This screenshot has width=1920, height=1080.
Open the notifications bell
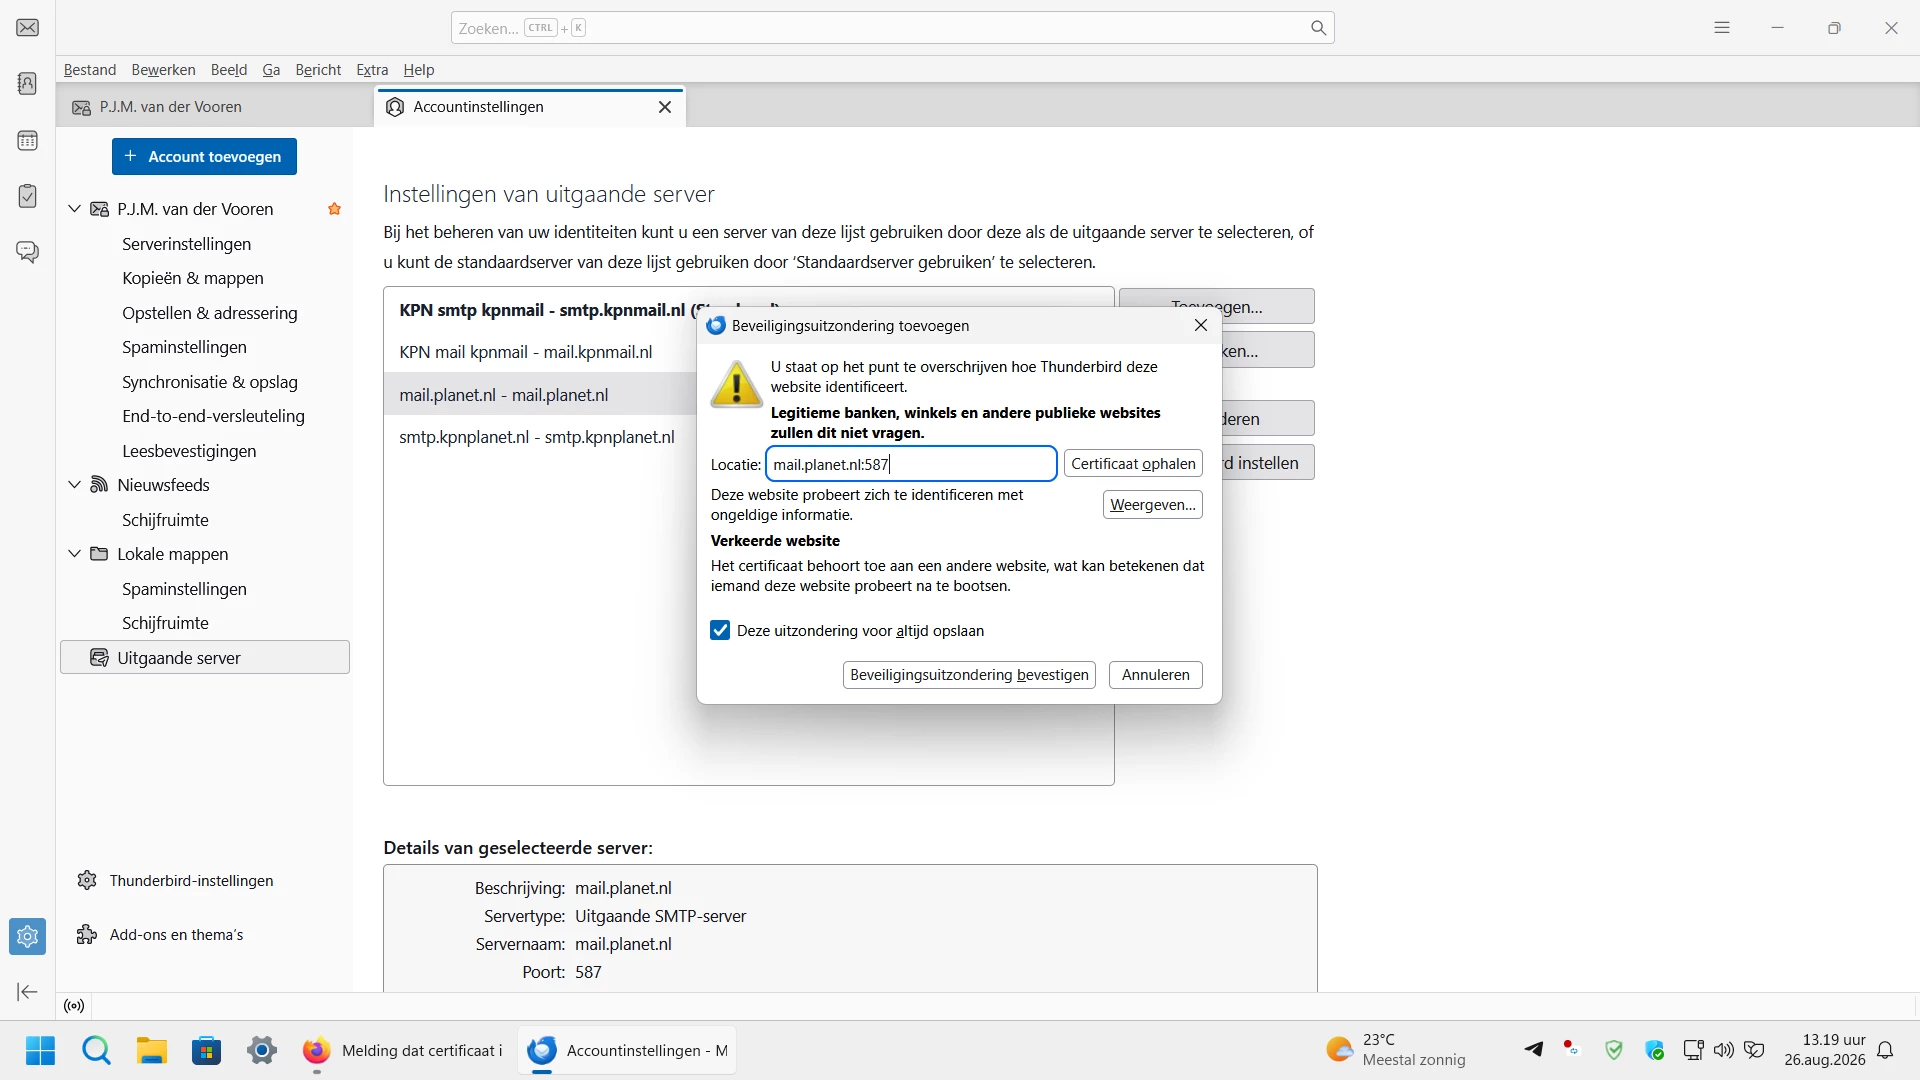pos(1885,1050)
